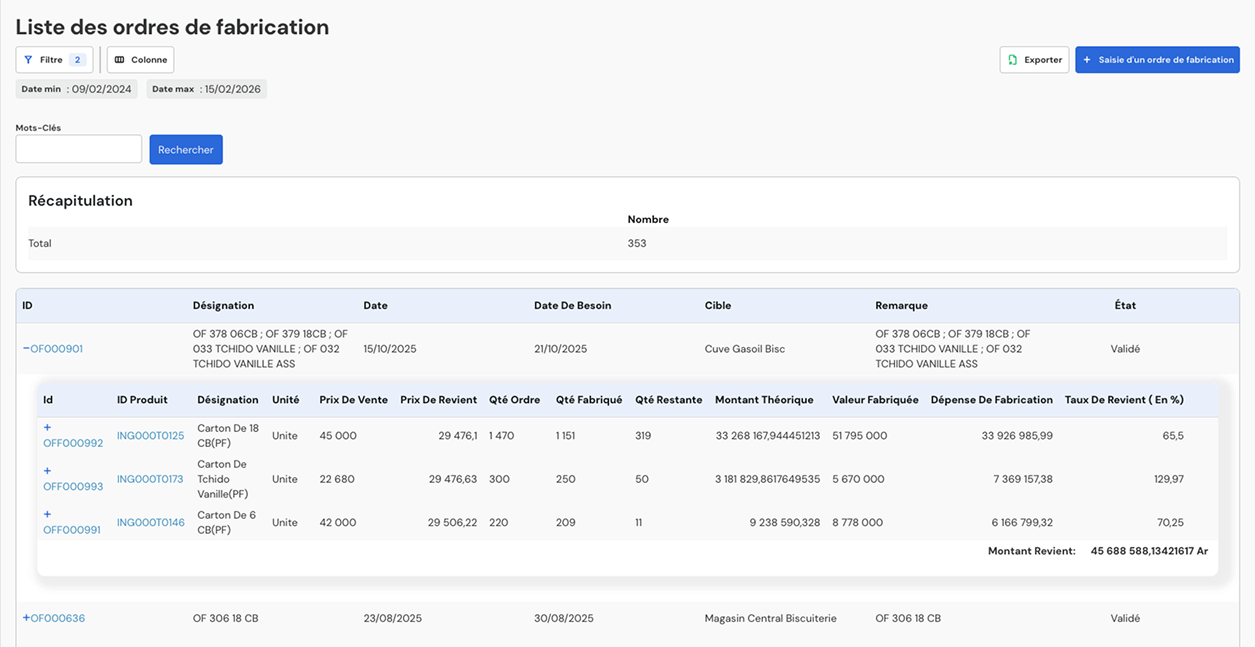
Task: Open sub-order link OFF000991
Action: tap(72, 530)
